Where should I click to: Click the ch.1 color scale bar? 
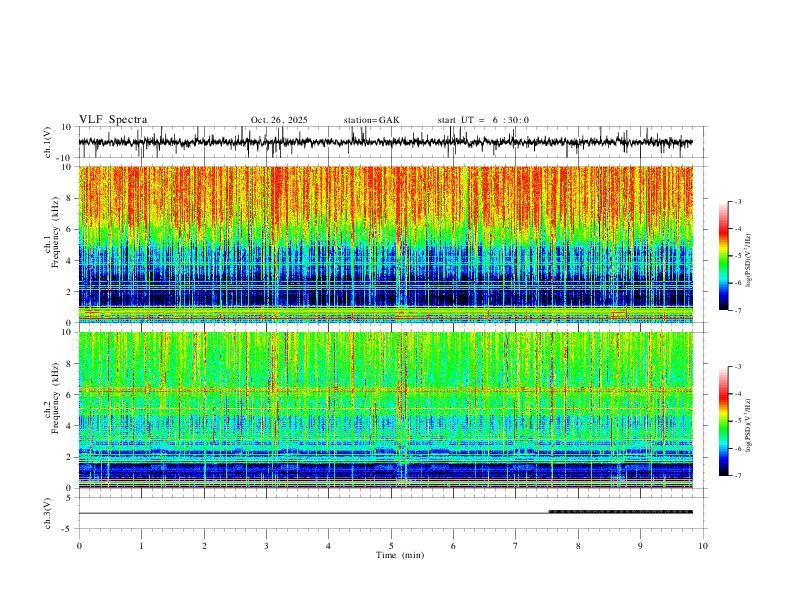pyautogui.click(x=724, y=256)
